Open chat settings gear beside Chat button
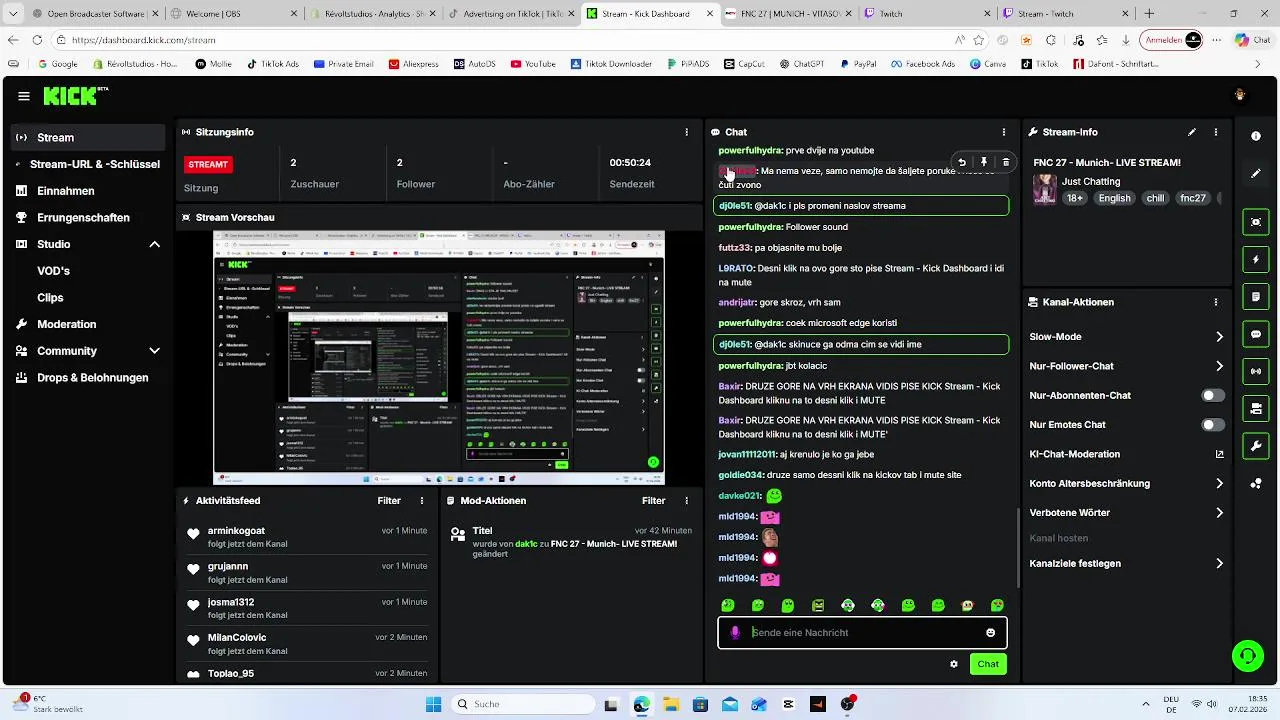The width and height of the screenshot is (1280, 720). 954,664
